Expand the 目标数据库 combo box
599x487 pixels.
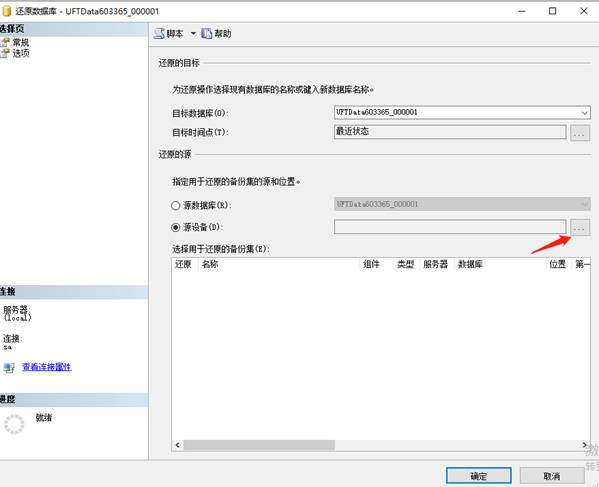(x=584, y=113)
